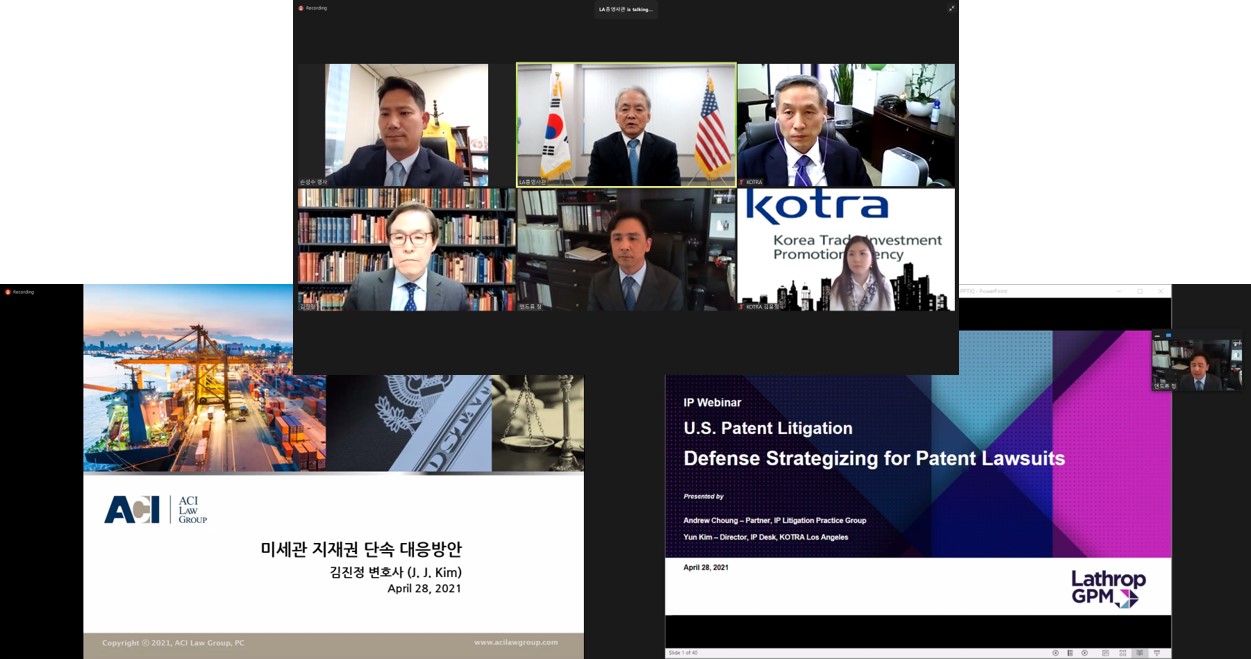Click the ACI Law Group logo on the slide
Viewport: 1251px width, 659px height.
pos(156,509)
